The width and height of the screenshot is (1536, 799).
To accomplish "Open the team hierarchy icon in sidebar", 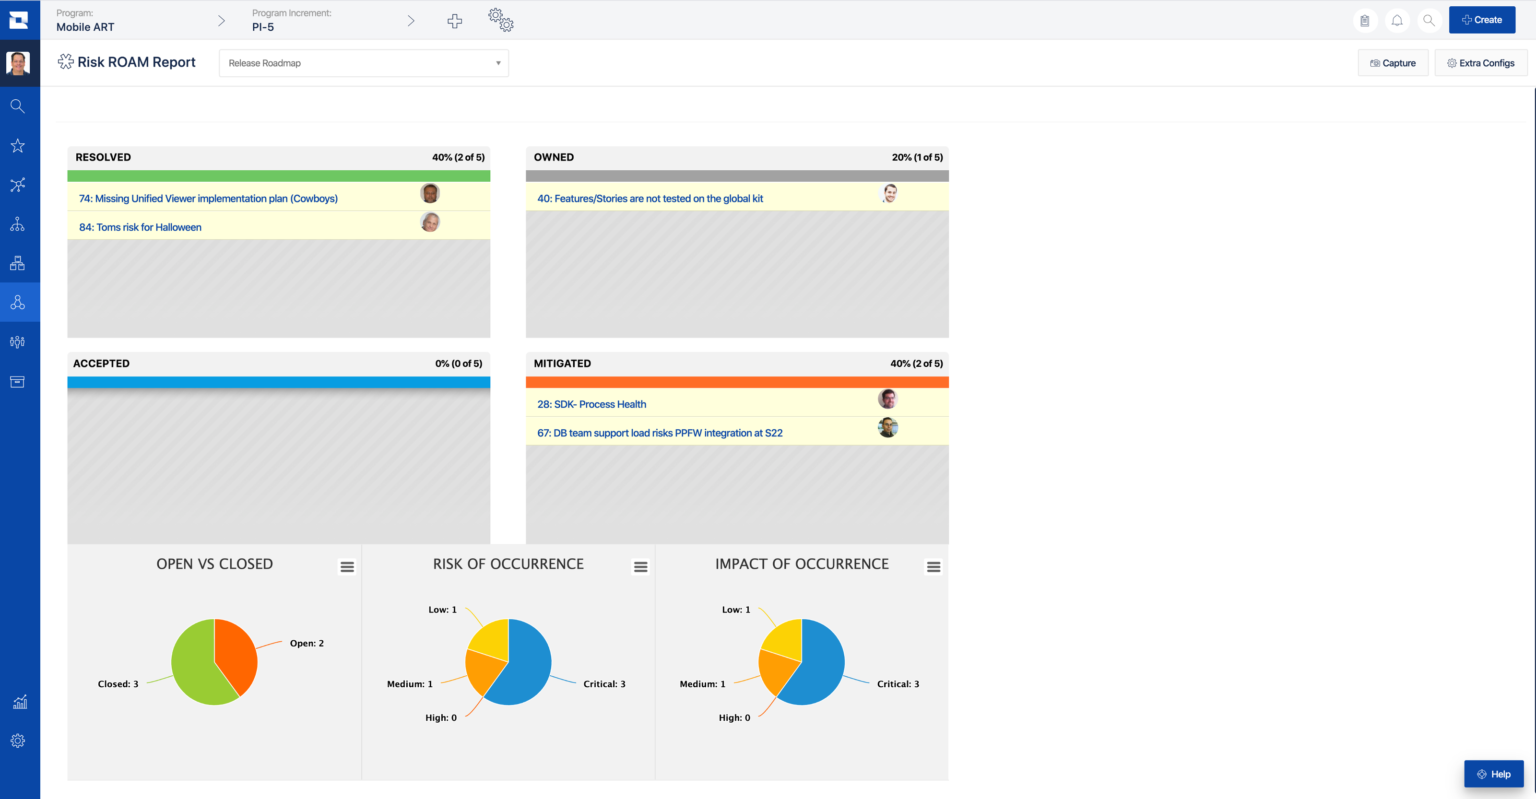I will point(18,223).
